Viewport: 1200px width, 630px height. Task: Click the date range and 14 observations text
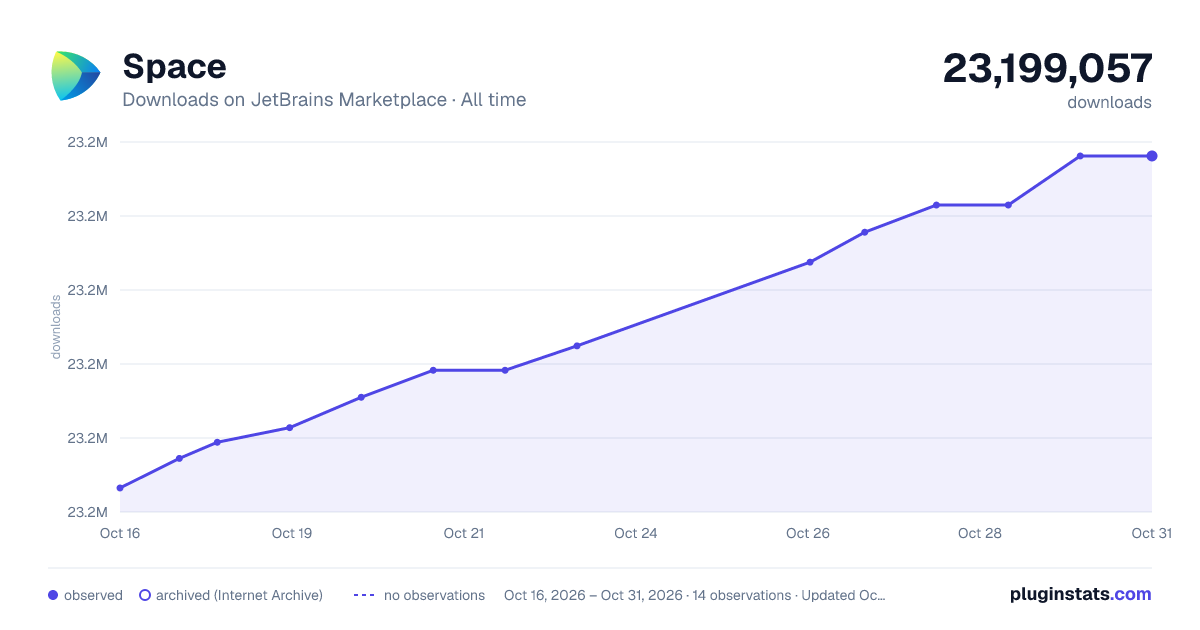coord(694,595)
